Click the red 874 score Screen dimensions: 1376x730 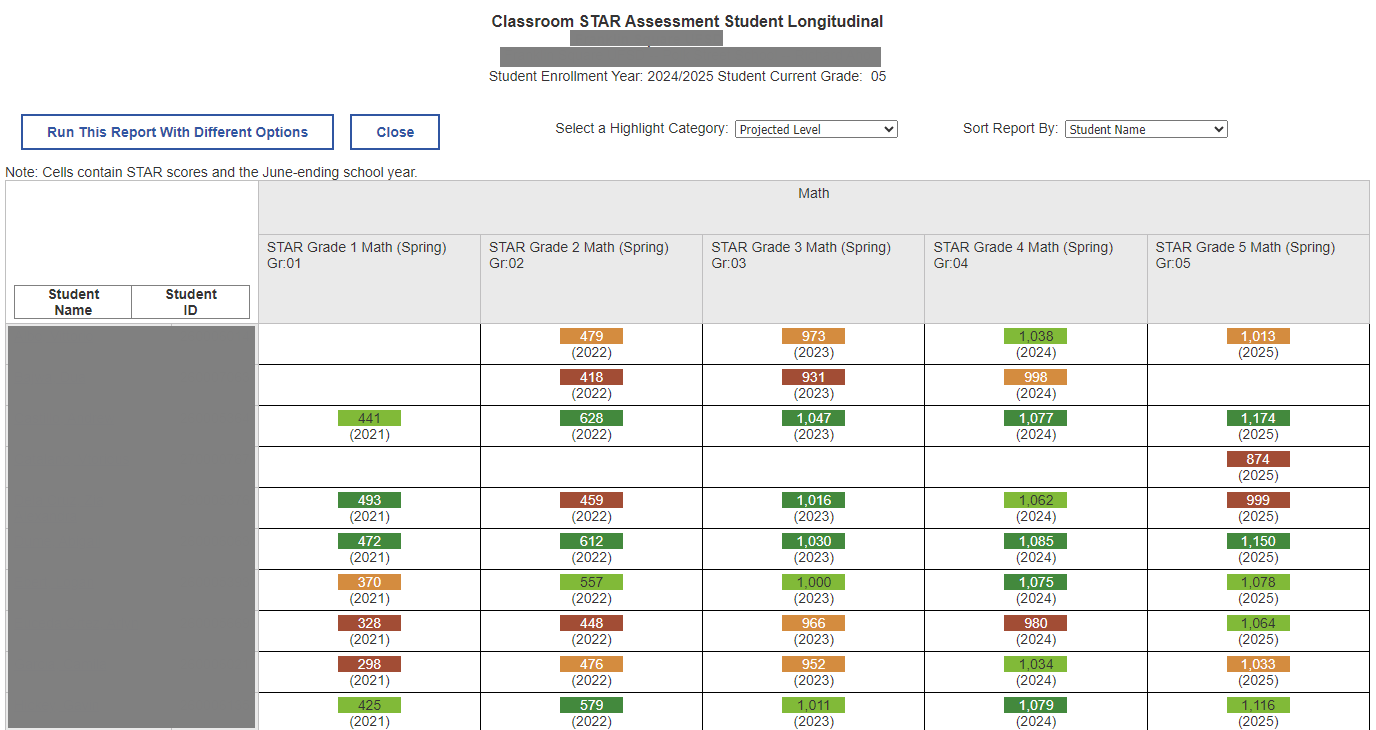click(x=1258, y=459)
